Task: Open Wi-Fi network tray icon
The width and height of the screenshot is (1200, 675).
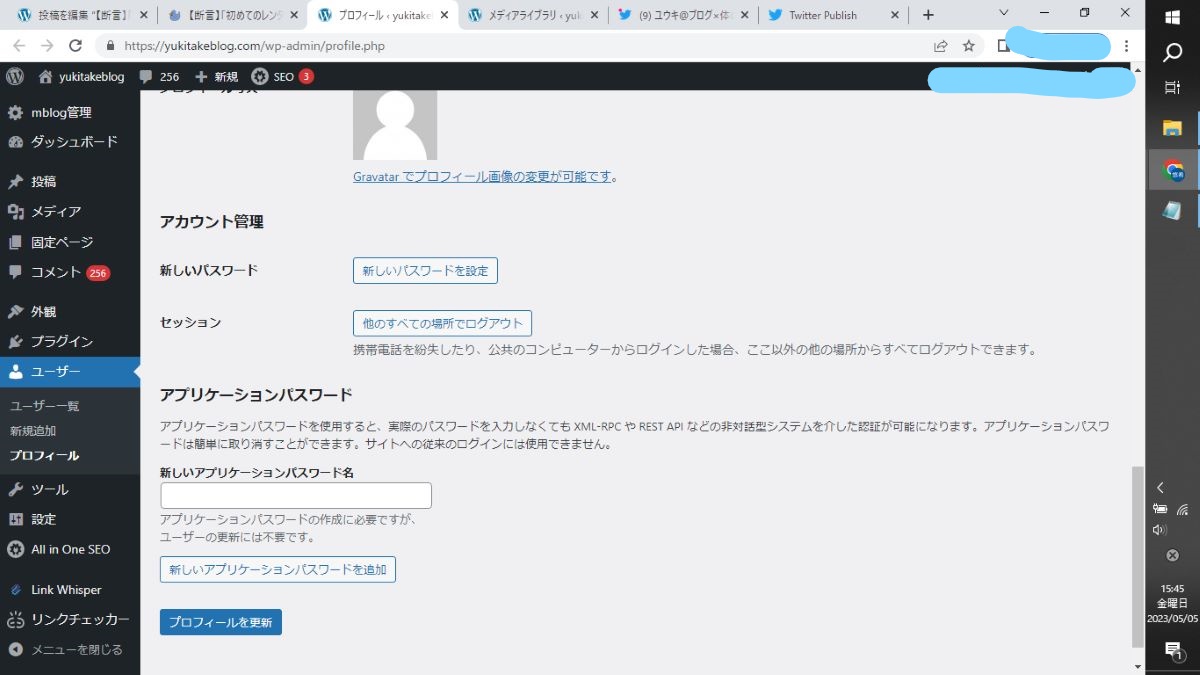Action: pyautogui.click(x=1182, y=509)
